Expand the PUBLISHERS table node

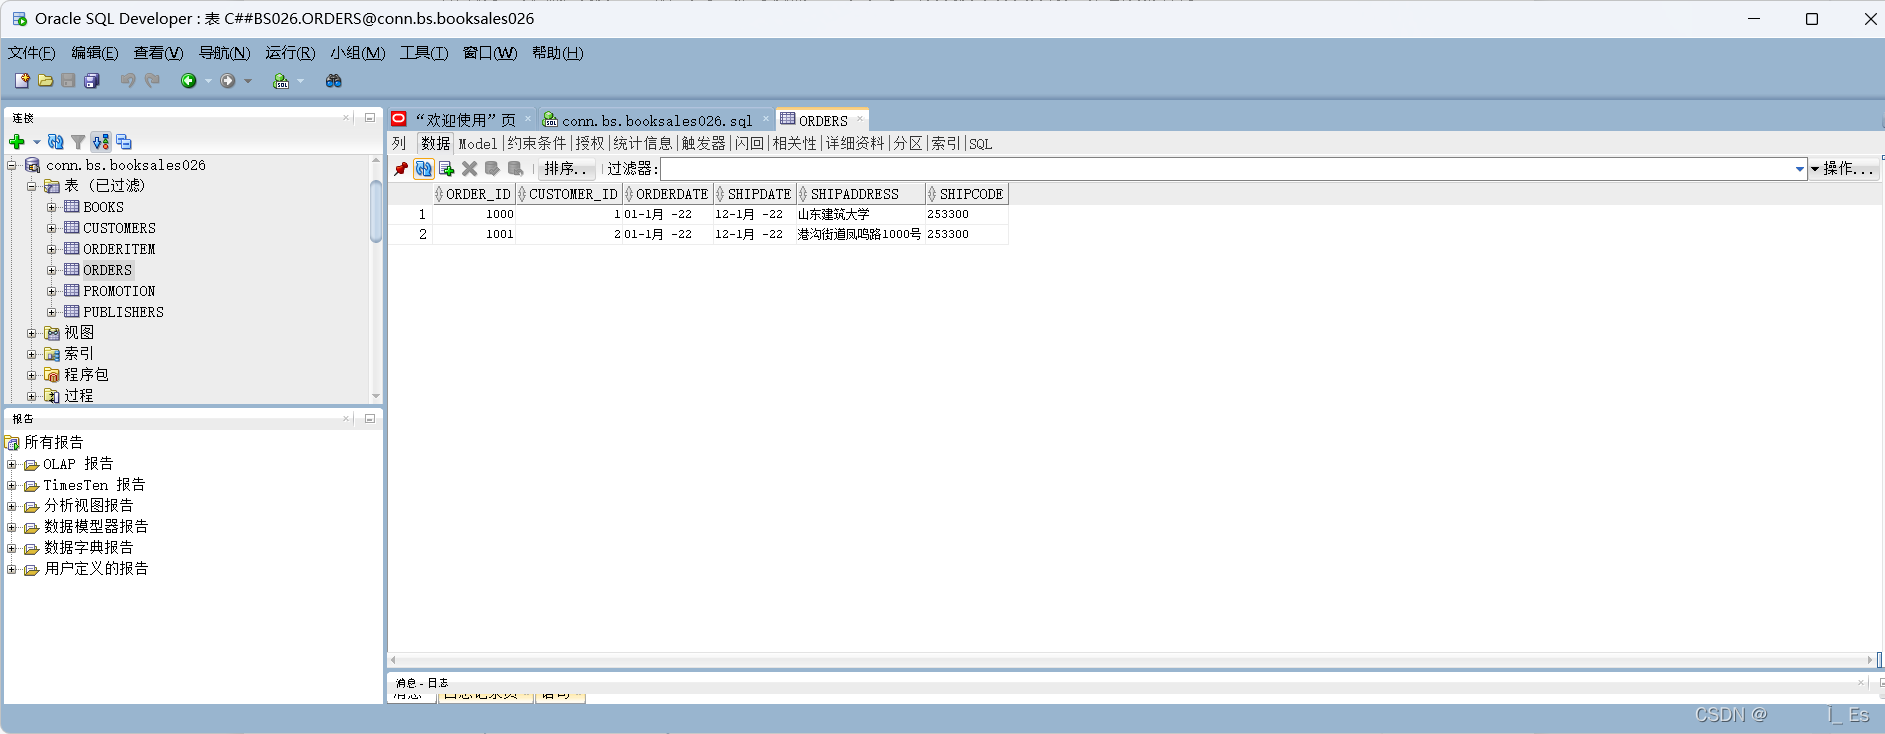51,312
